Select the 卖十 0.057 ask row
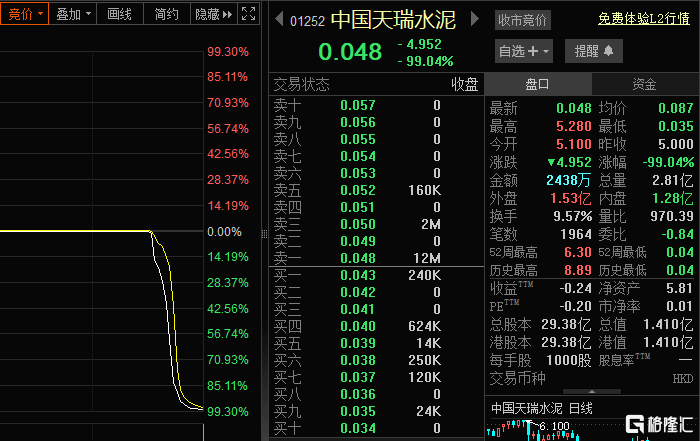This screenshot has height=441, width=700. pyautogui.click(x=376, y=105)
